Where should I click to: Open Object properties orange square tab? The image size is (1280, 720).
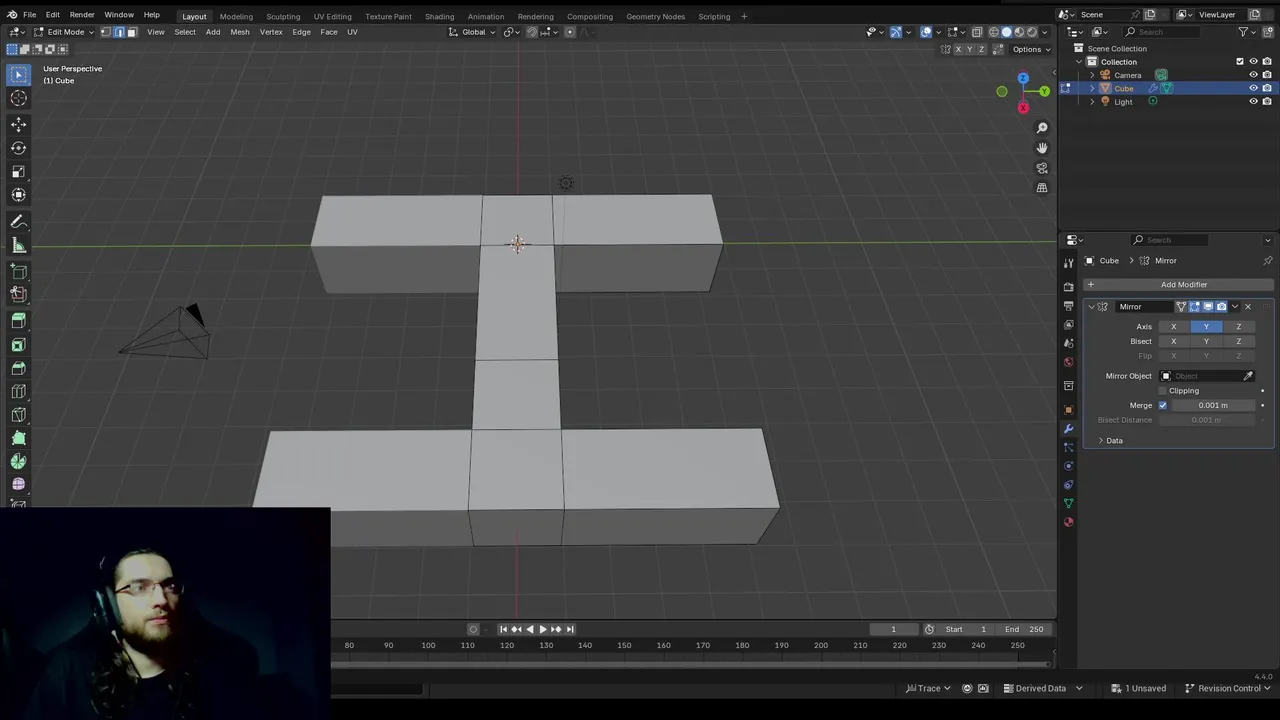[x=1068, y=410]
